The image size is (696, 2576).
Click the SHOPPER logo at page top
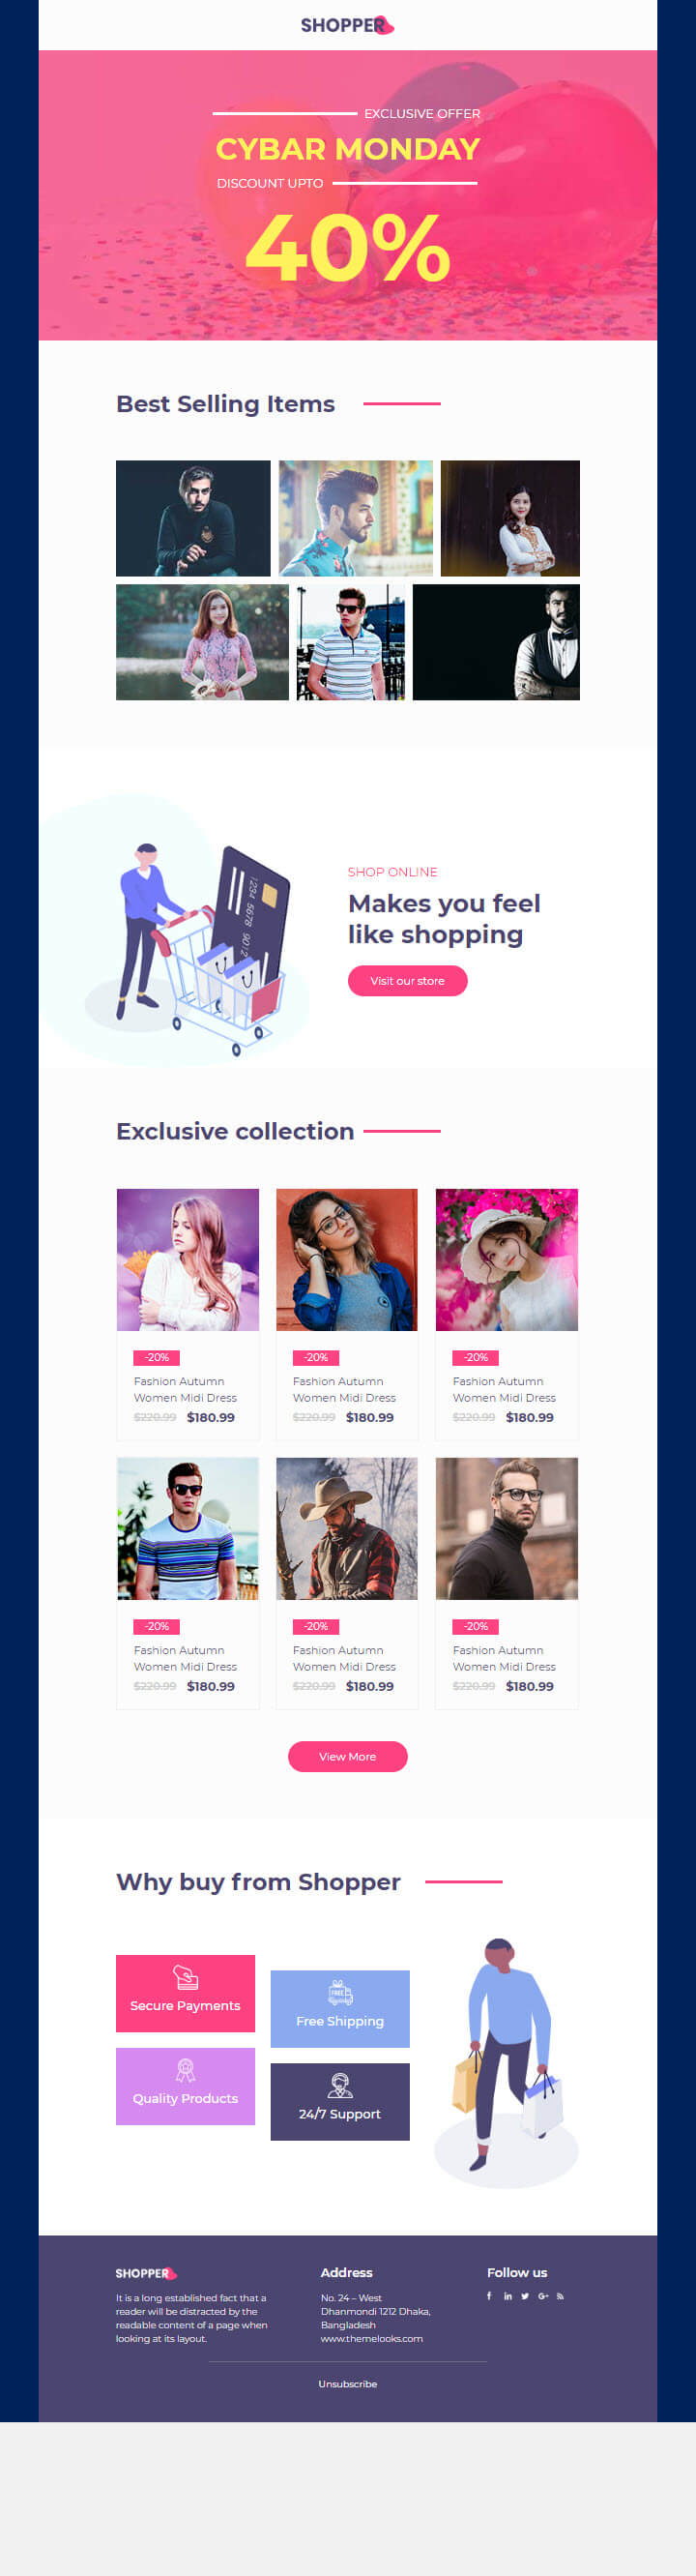coord(347,25)
